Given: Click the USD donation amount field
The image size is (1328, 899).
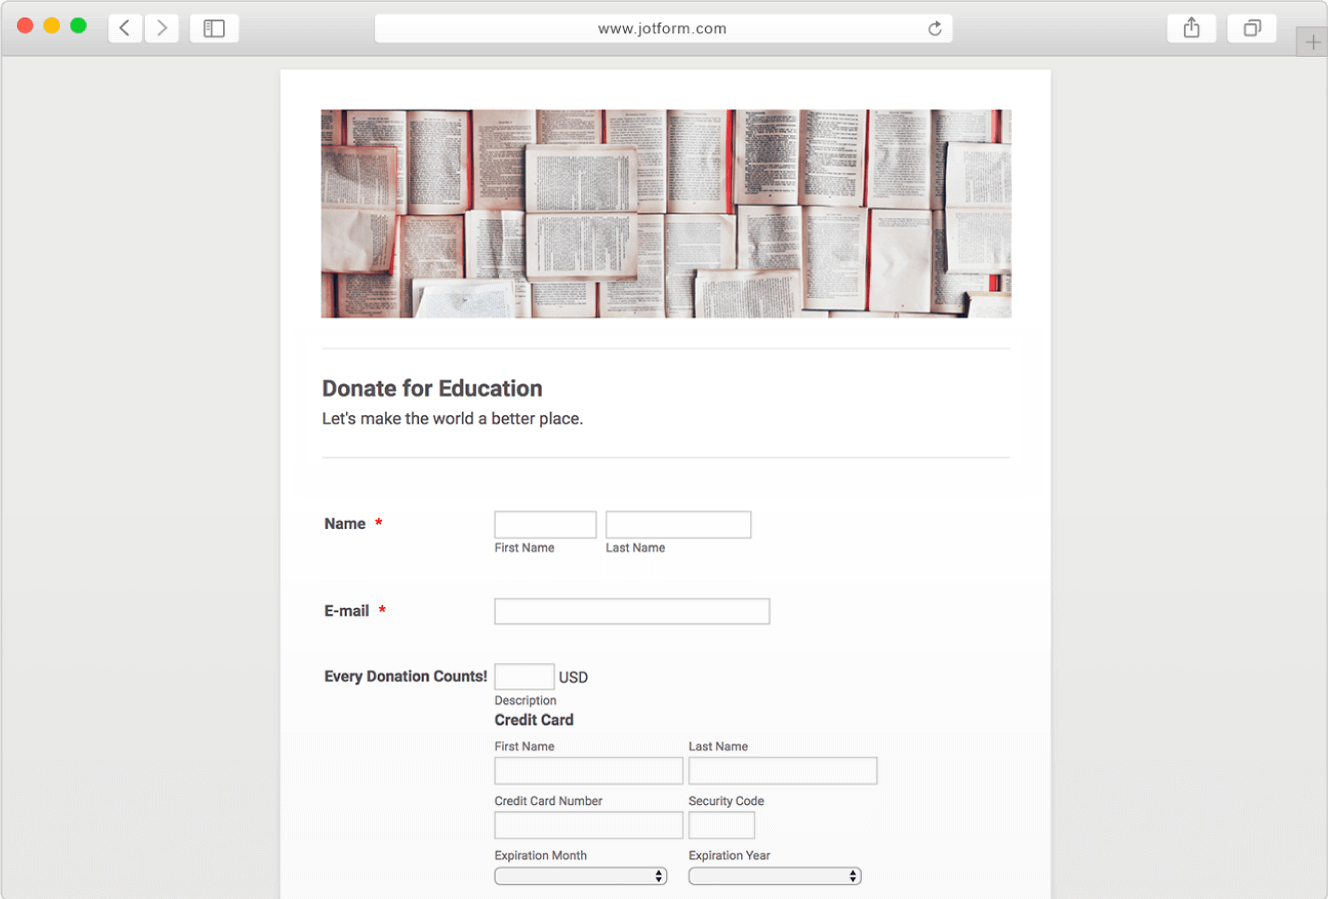Looking at the screenshot, I should click(524, 676).
